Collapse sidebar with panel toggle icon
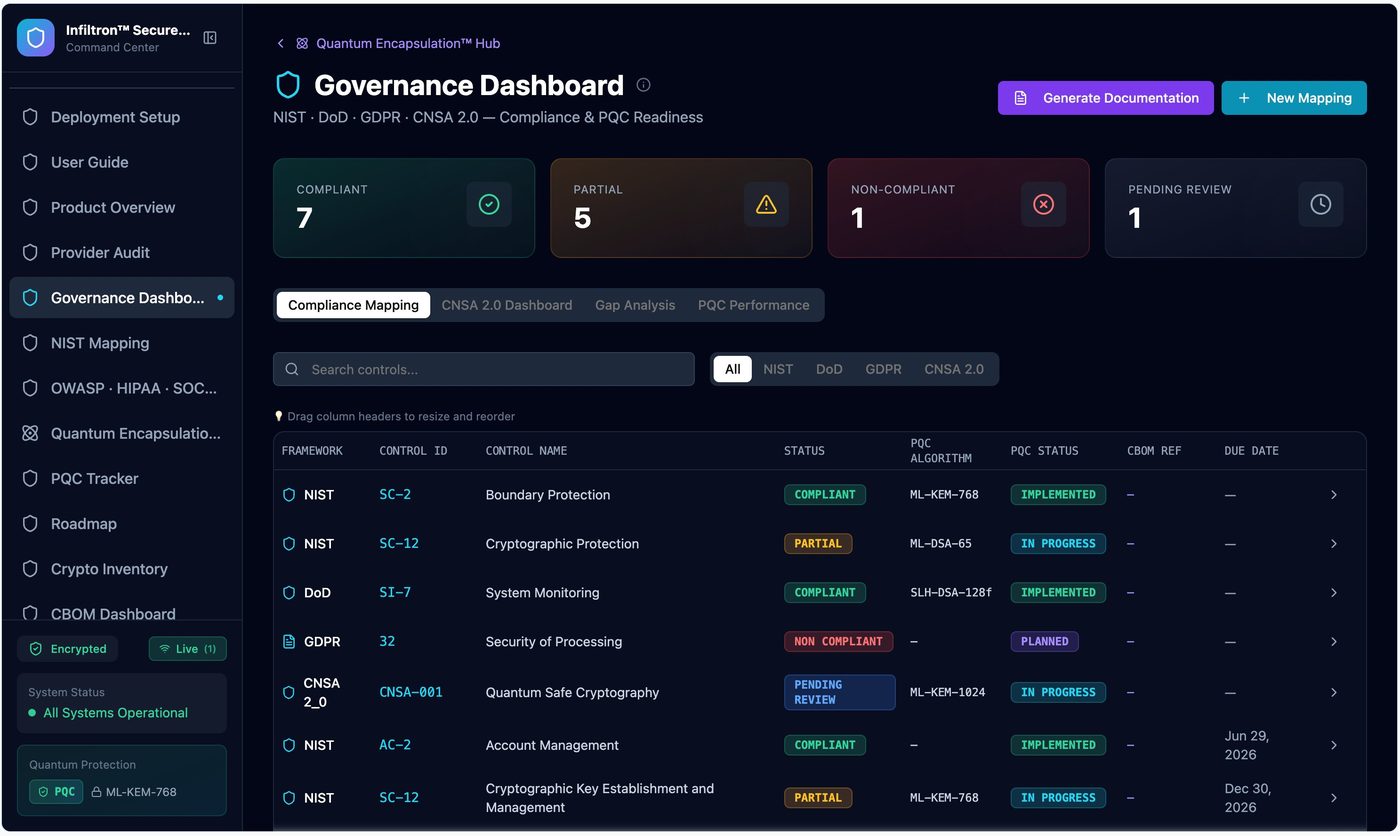The width and height of the screenshot is (1400, 836). click(210, 38)
